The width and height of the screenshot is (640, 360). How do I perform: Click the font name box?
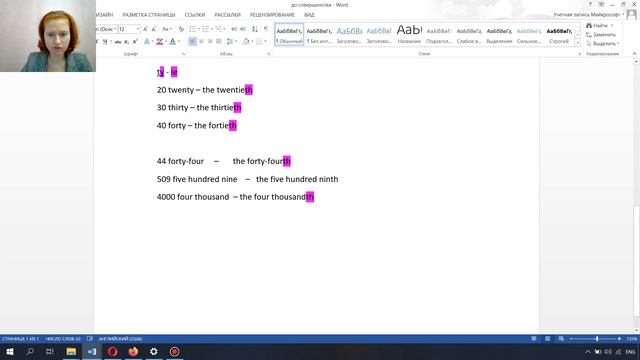(107, 29)
